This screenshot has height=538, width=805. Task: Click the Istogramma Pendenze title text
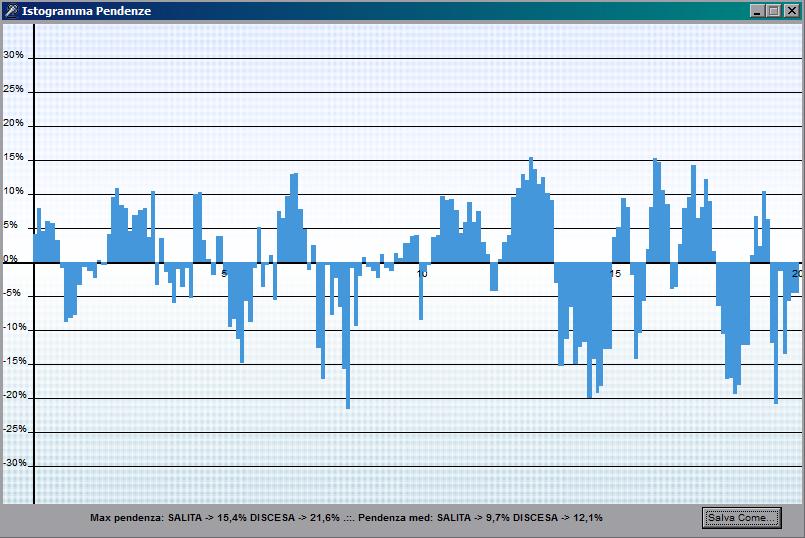point(86,11)
